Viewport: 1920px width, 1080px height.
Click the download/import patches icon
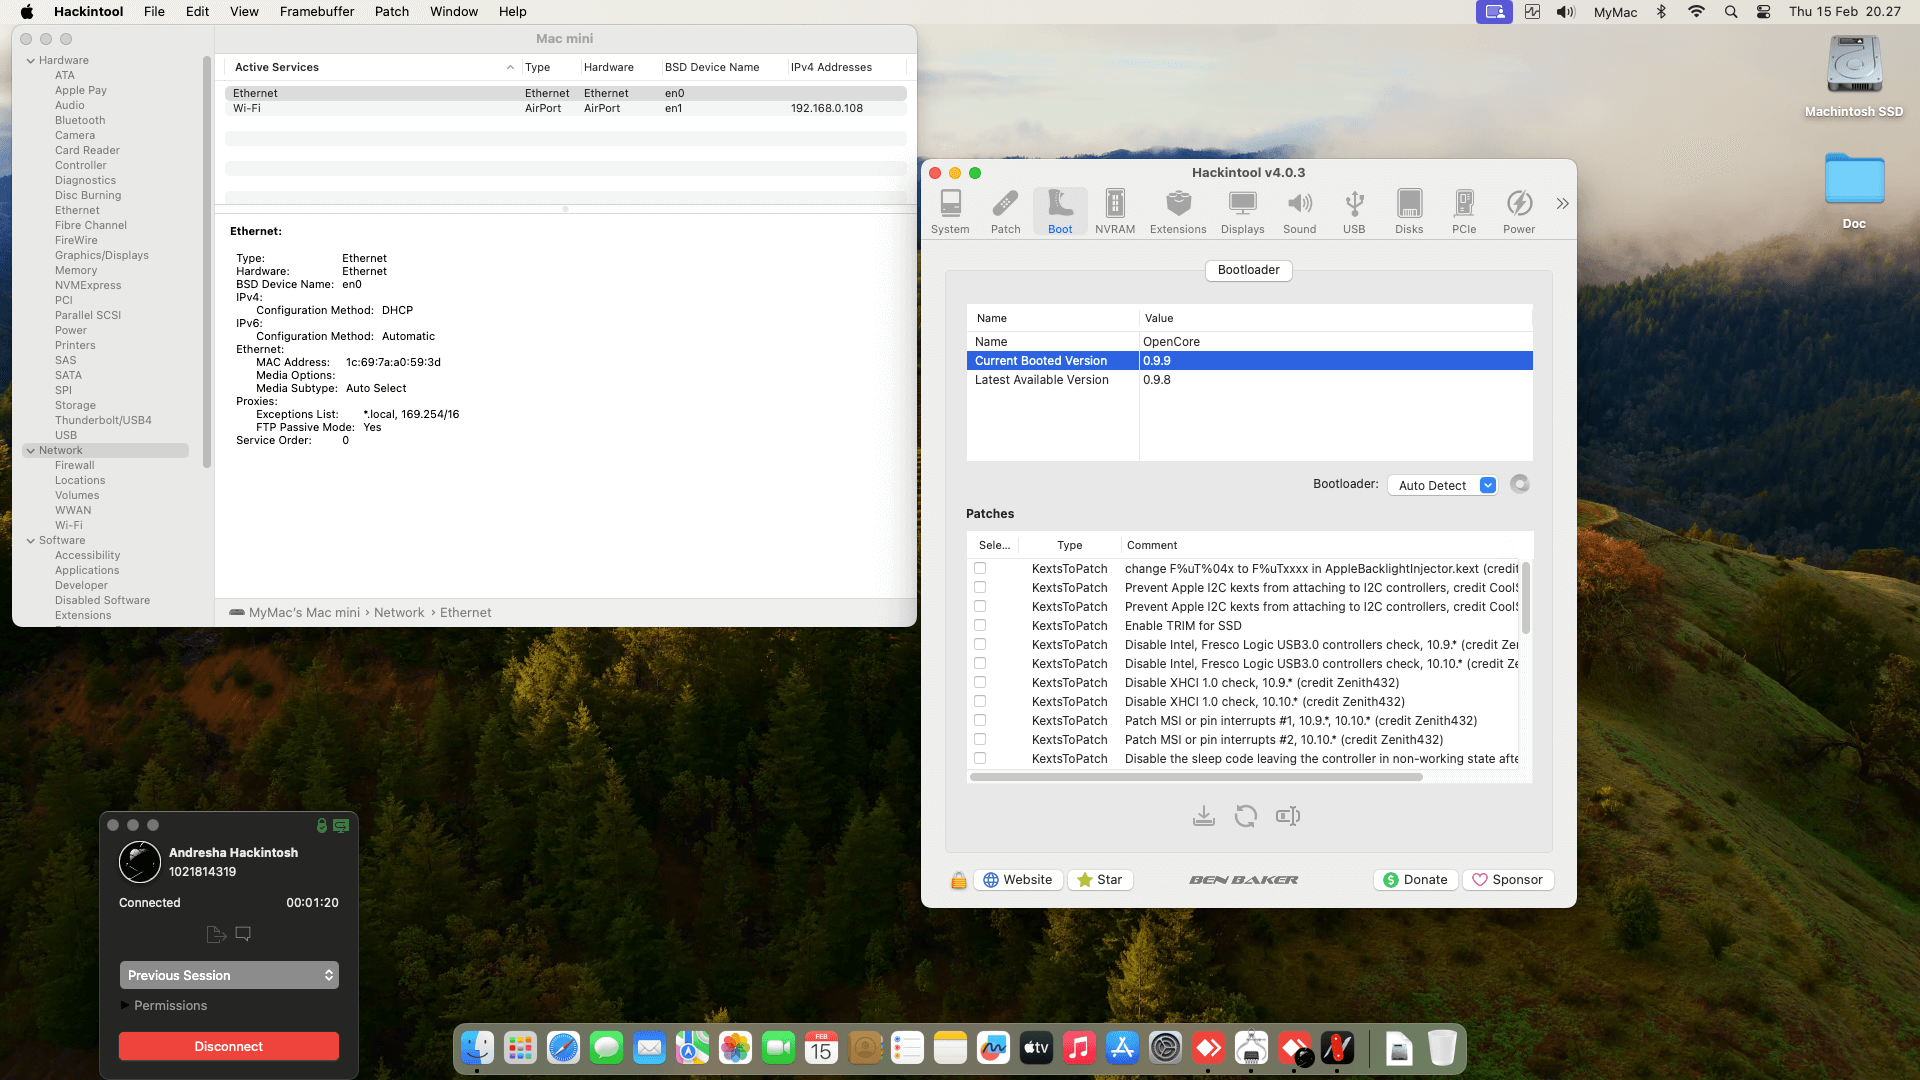1204,816
